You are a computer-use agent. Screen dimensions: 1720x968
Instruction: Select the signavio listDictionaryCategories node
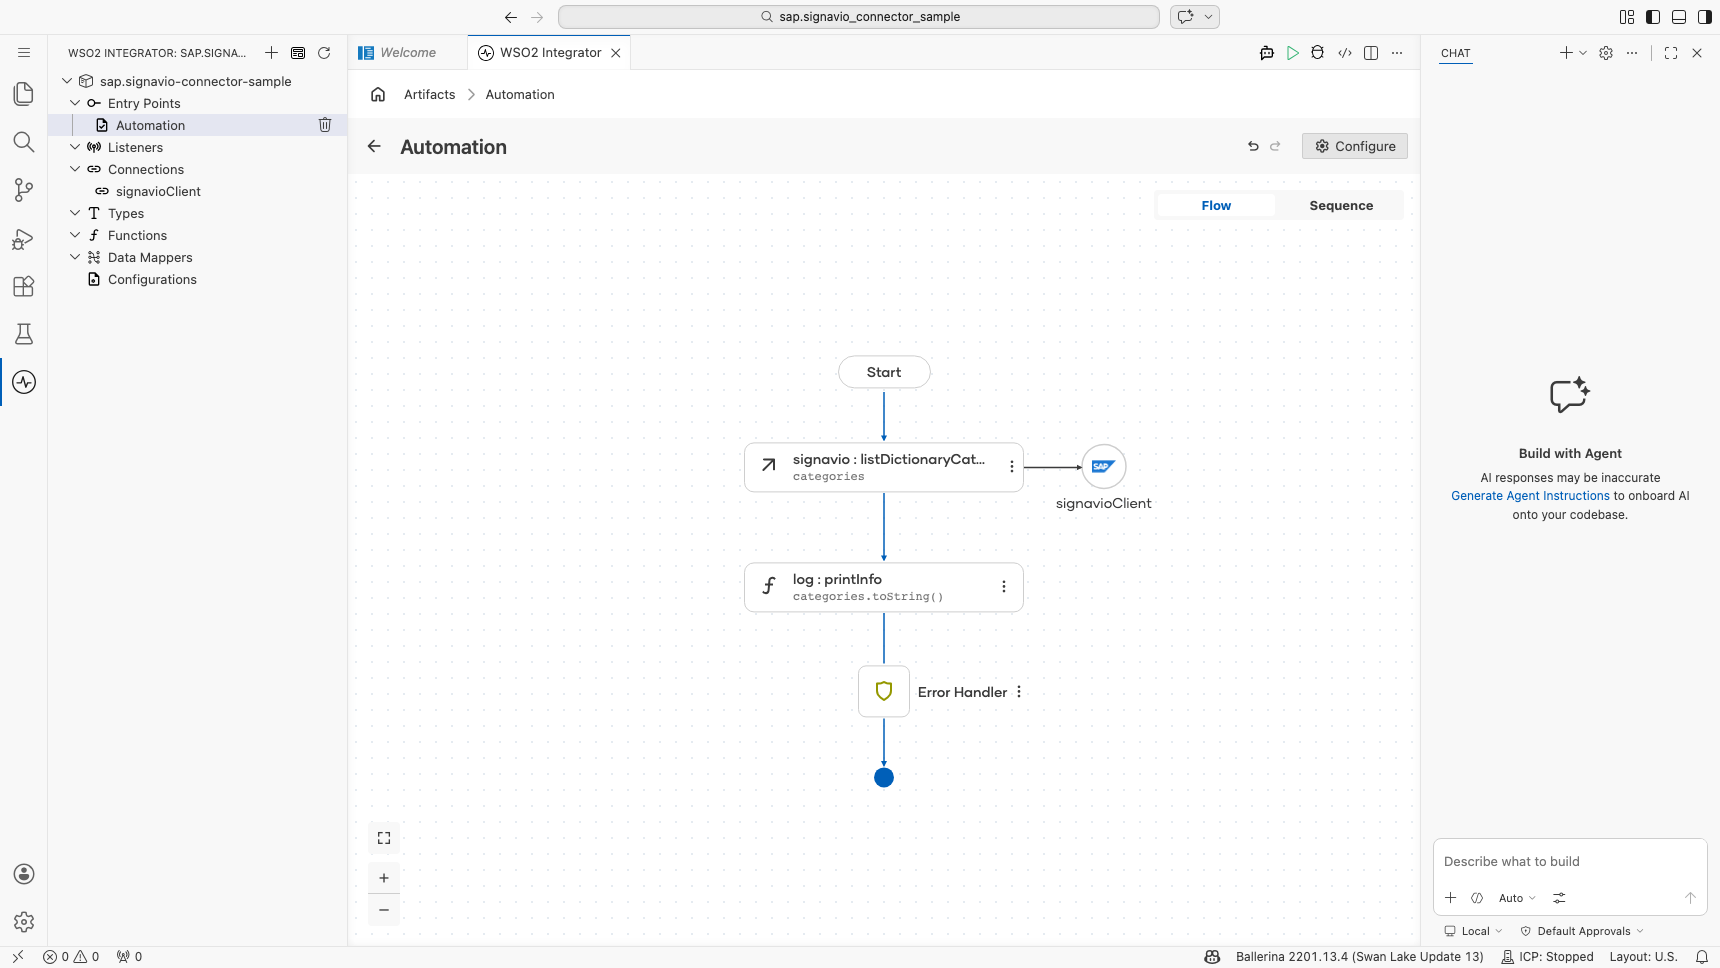coord(884,467)
